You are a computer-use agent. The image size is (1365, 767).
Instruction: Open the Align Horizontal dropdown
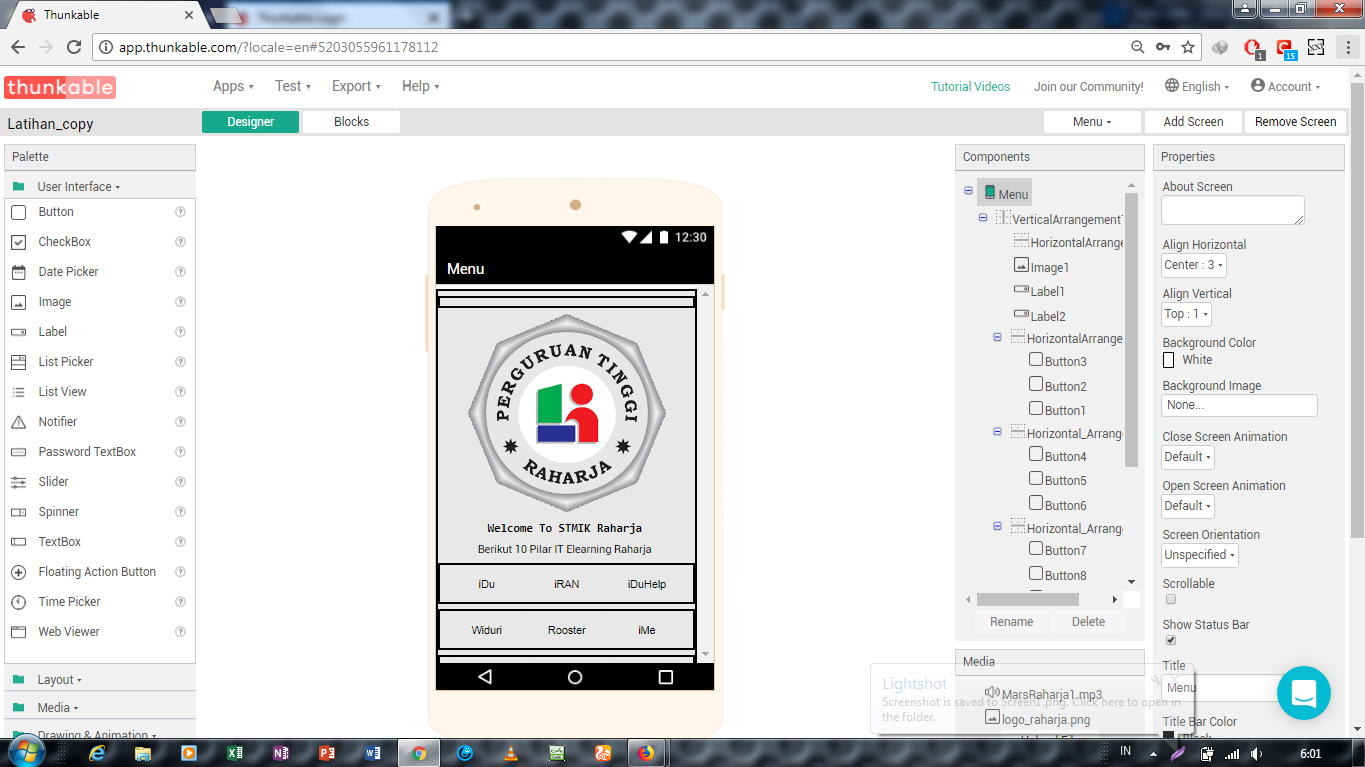(x=1193, y=265)
